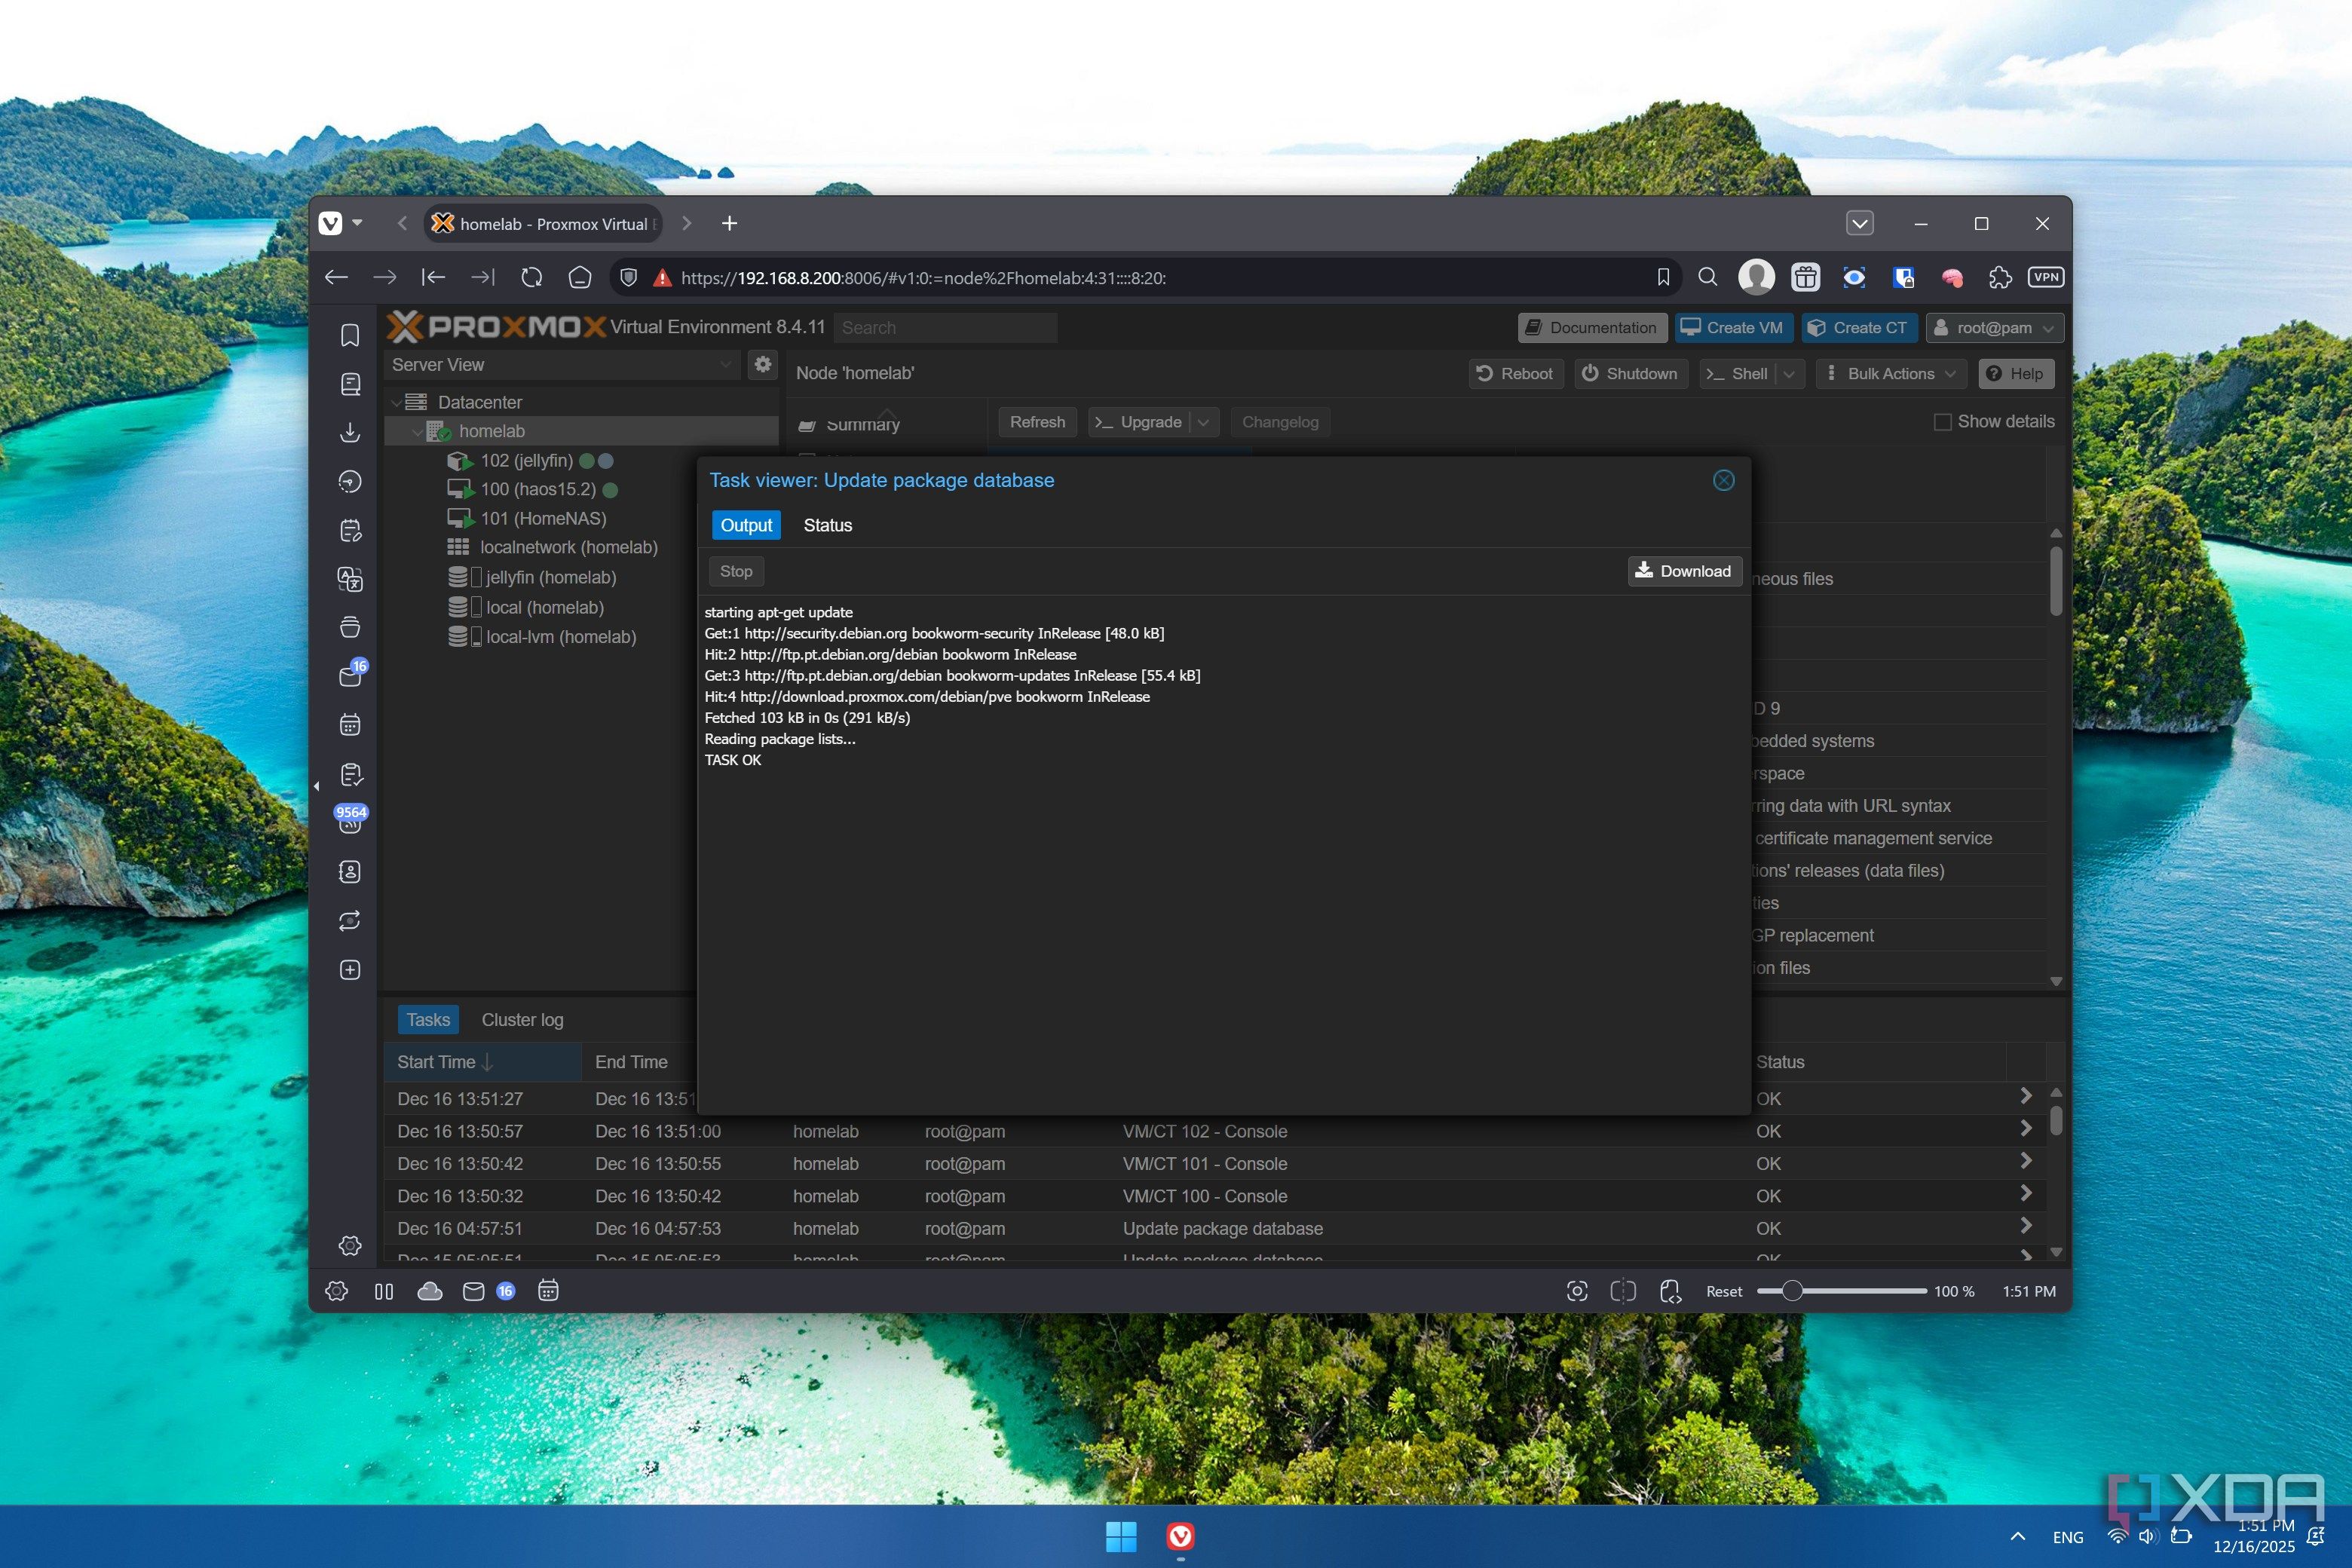Image resolution: width=2352 pixels, height=1568 pixels.
Task: Select the Tasks tab
Action: pyautogui.click(x=428, y=1020)
